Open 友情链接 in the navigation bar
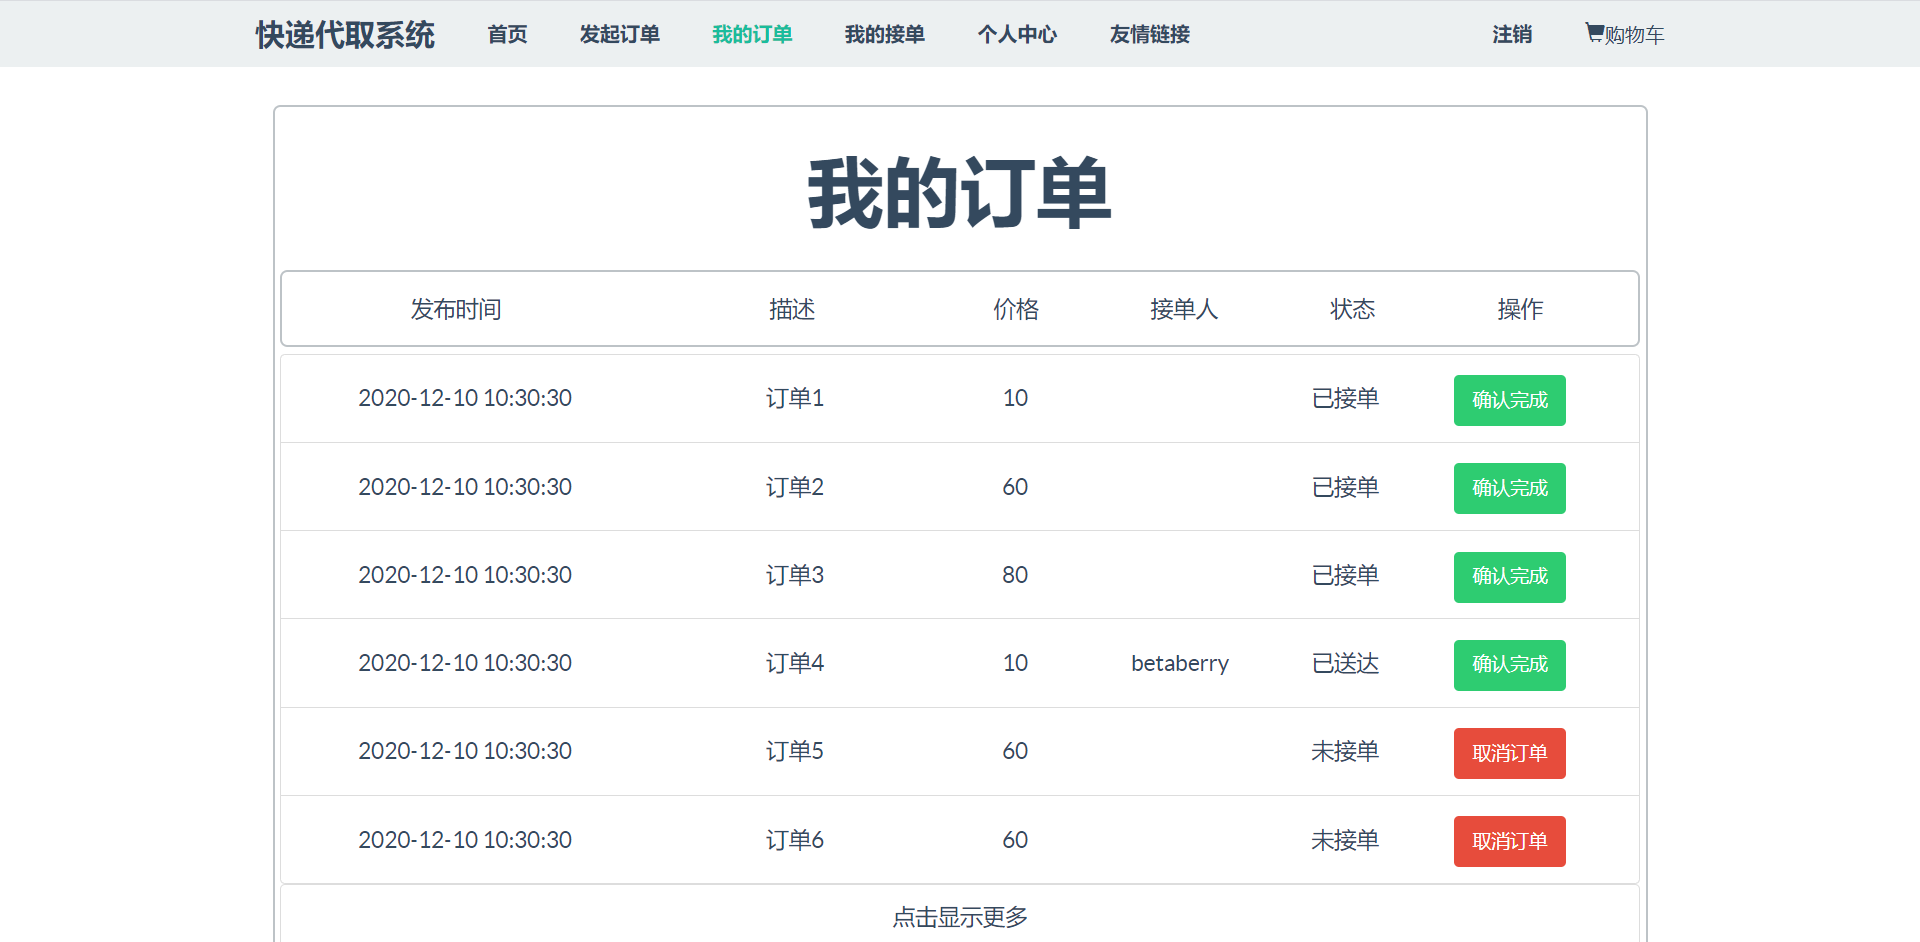Viewport: 1920px width, 942px height. 1150,34
